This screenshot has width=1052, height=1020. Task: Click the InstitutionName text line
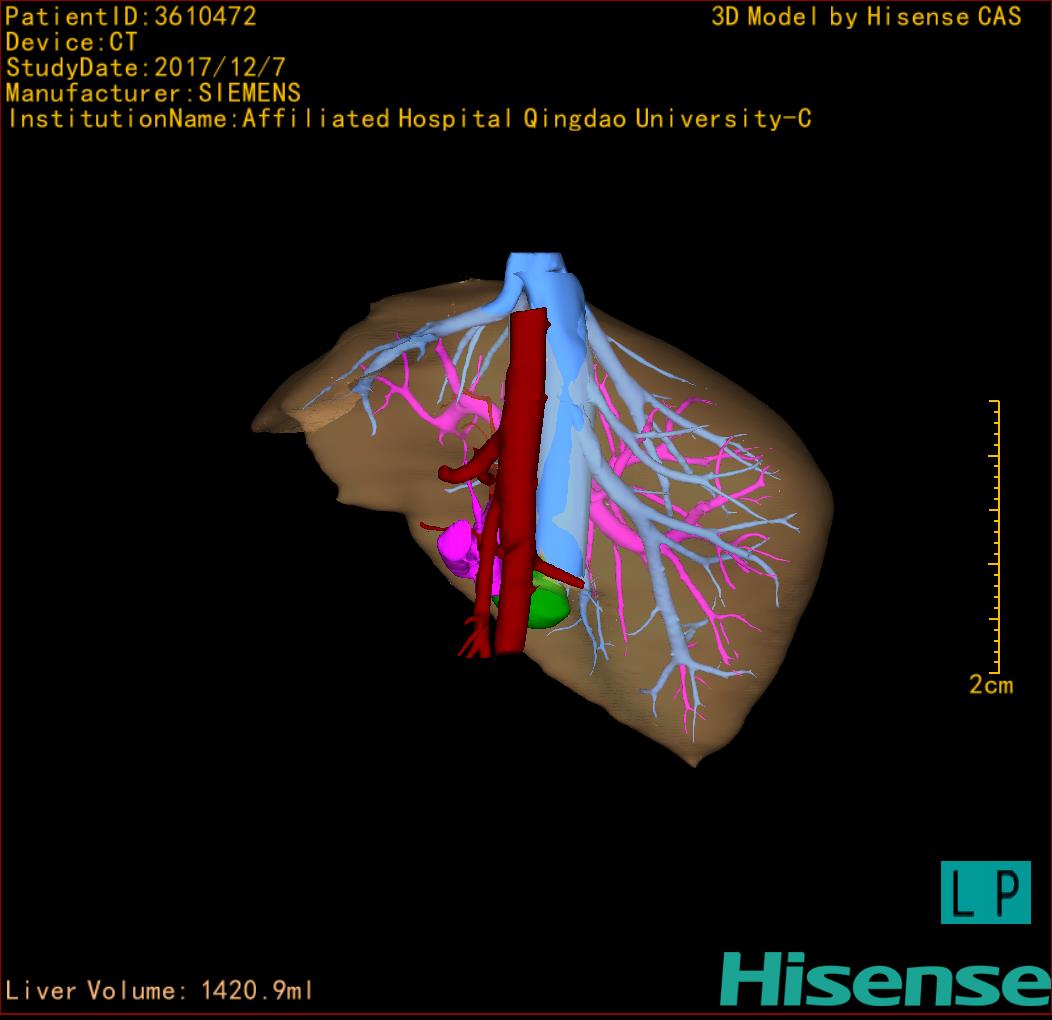pyautogui.click(x=408, y=119)
